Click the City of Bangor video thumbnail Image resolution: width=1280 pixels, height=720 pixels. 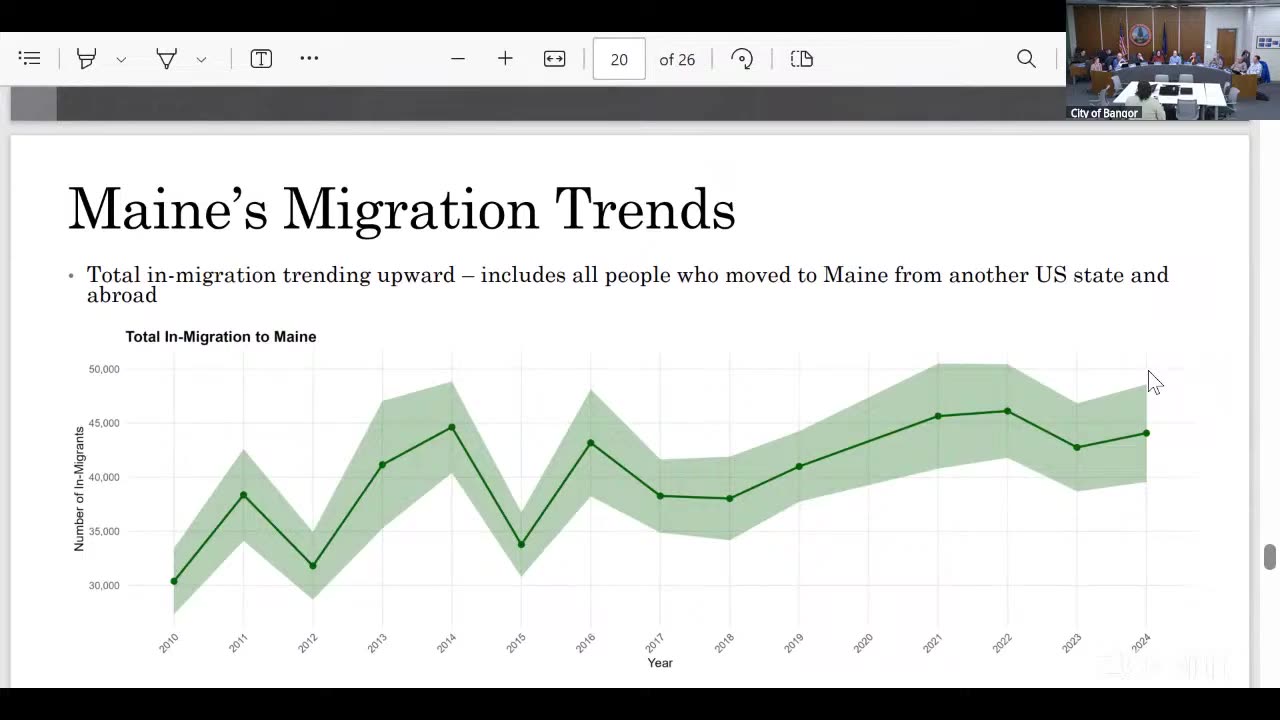tap(1172, 60)
